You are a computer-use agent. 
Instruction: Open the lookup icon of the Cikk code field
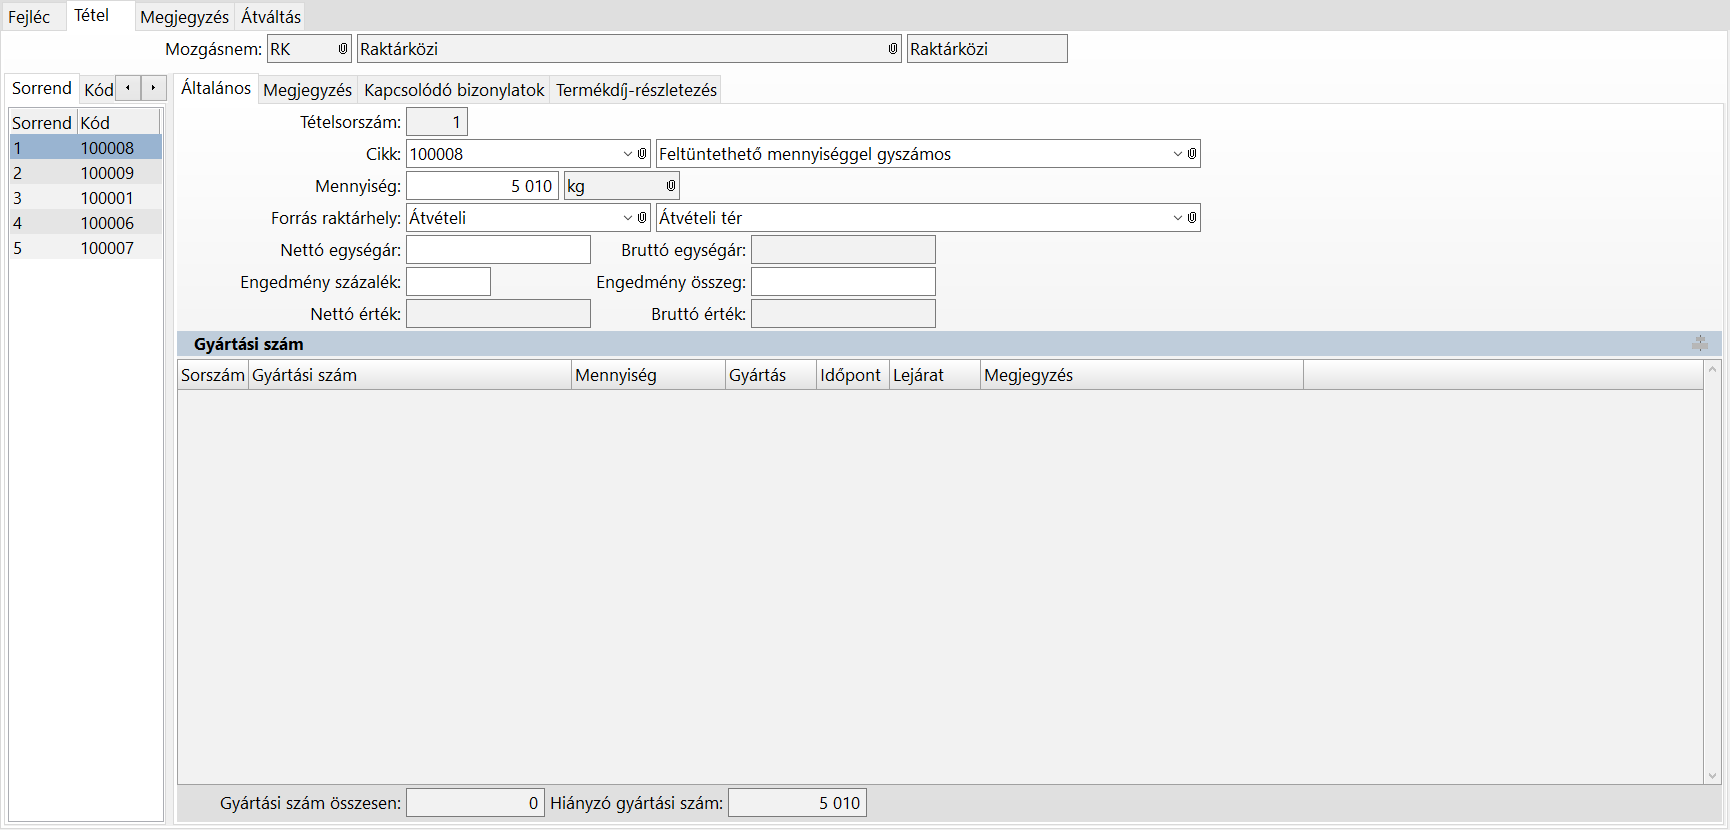tap(642, 154)
